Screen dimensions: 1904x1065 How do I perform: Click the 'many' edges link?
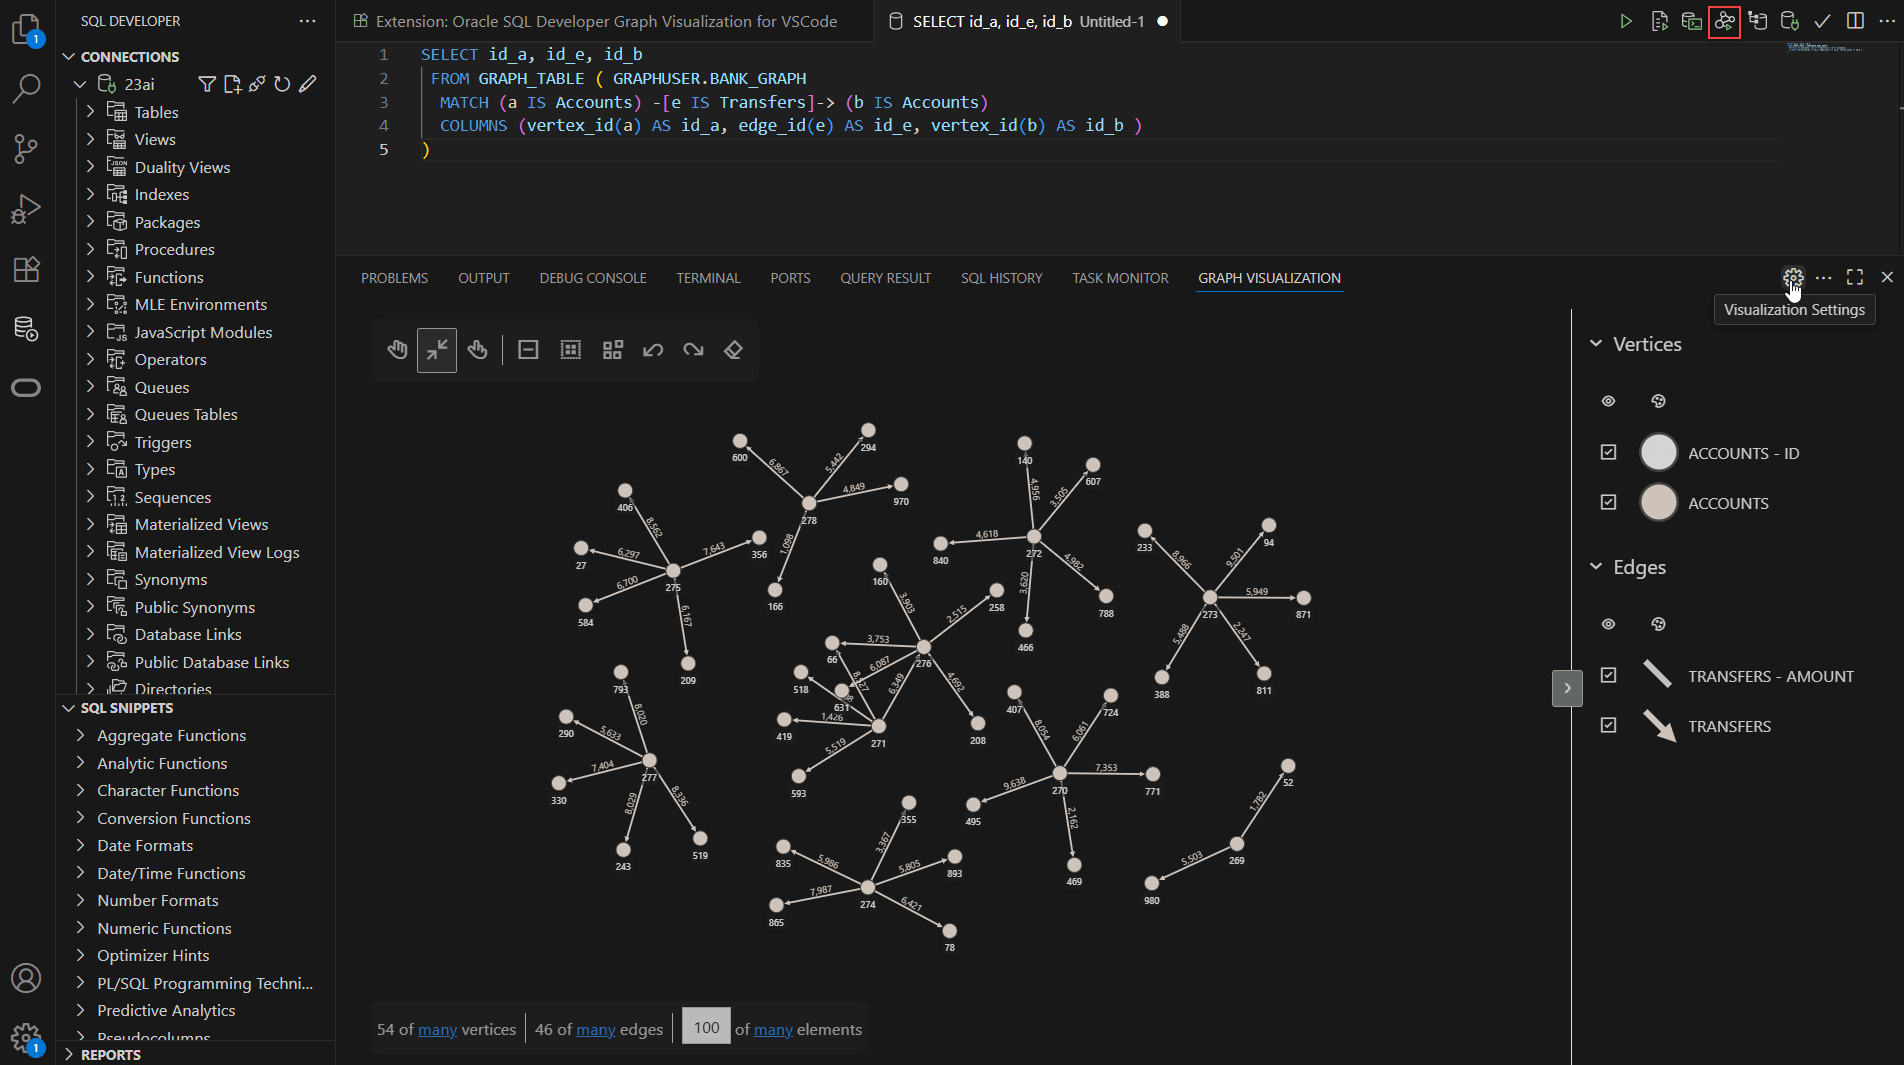tap(596, 1029)
